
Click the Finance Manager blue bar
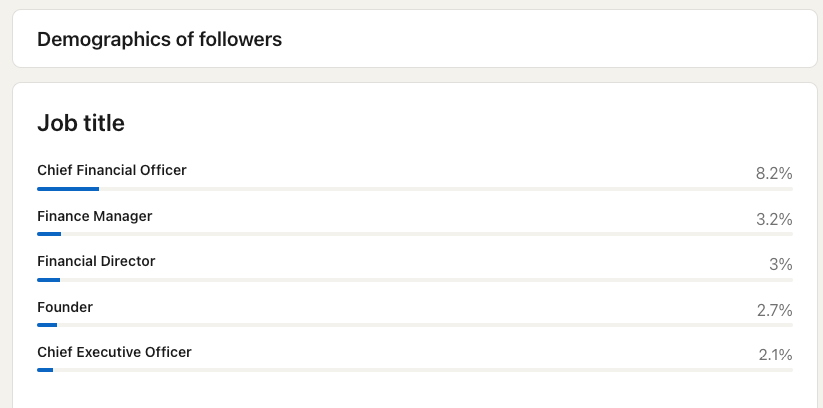pos(49,234)
